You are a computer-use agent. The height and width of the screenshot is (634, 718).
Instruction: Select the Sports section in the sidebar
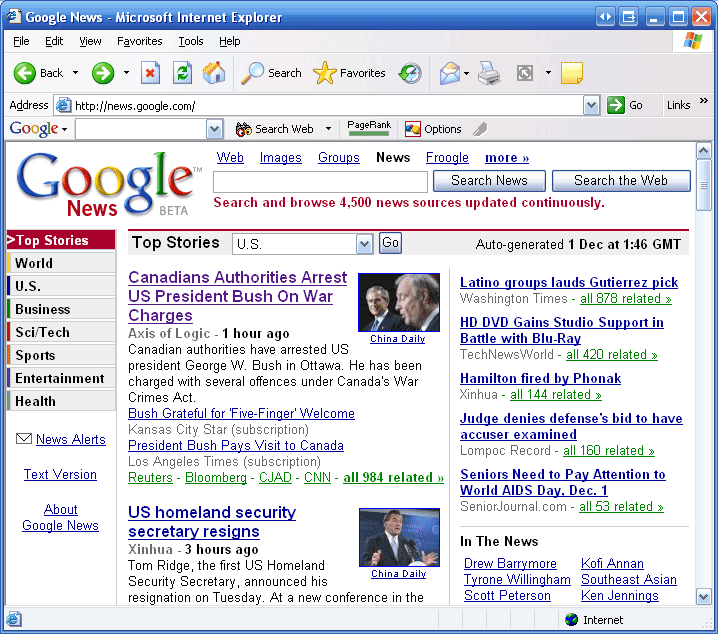(x=61, y=355)
